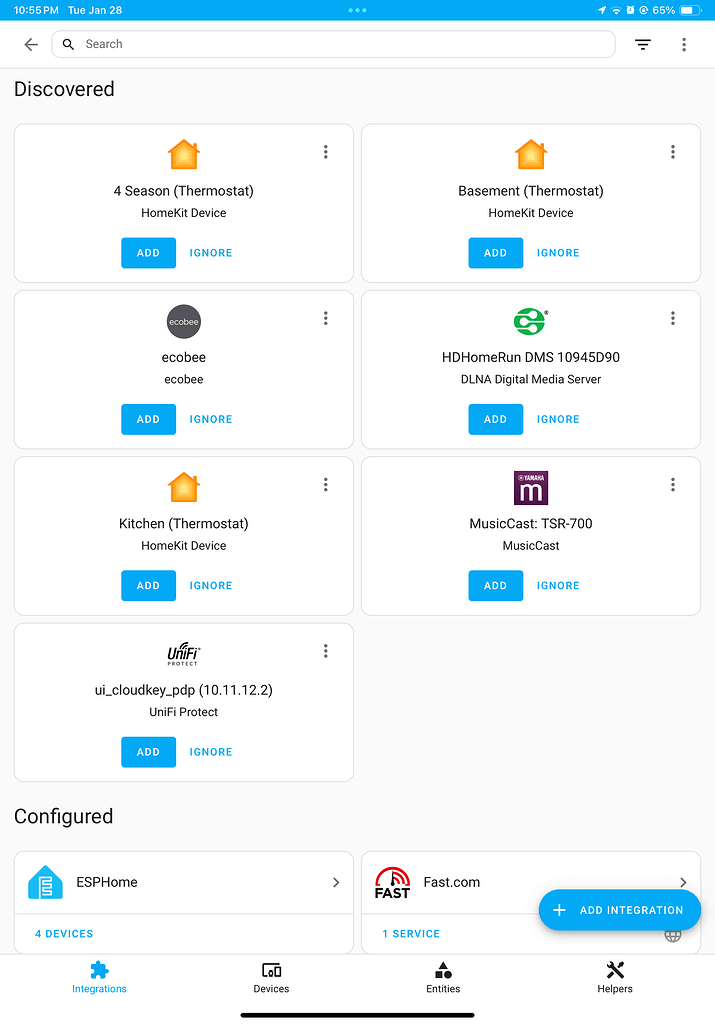Switch to the Entities tab
The width and height of the screenshot is (715, 1024).
click(x=443, y=977)
